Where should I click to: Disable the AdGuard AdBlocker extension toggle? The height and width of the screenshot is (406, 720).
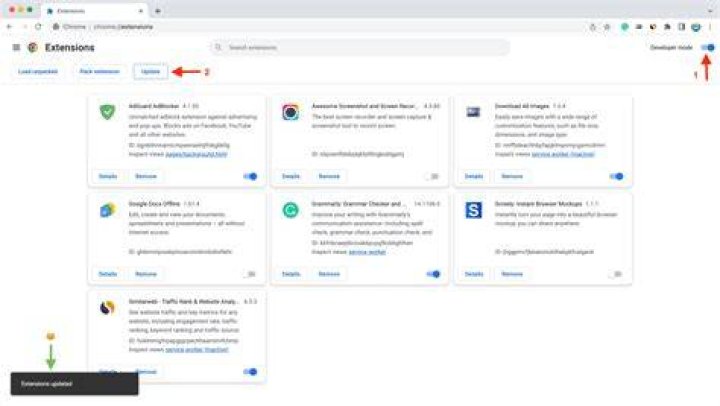(x=250, y=176)
